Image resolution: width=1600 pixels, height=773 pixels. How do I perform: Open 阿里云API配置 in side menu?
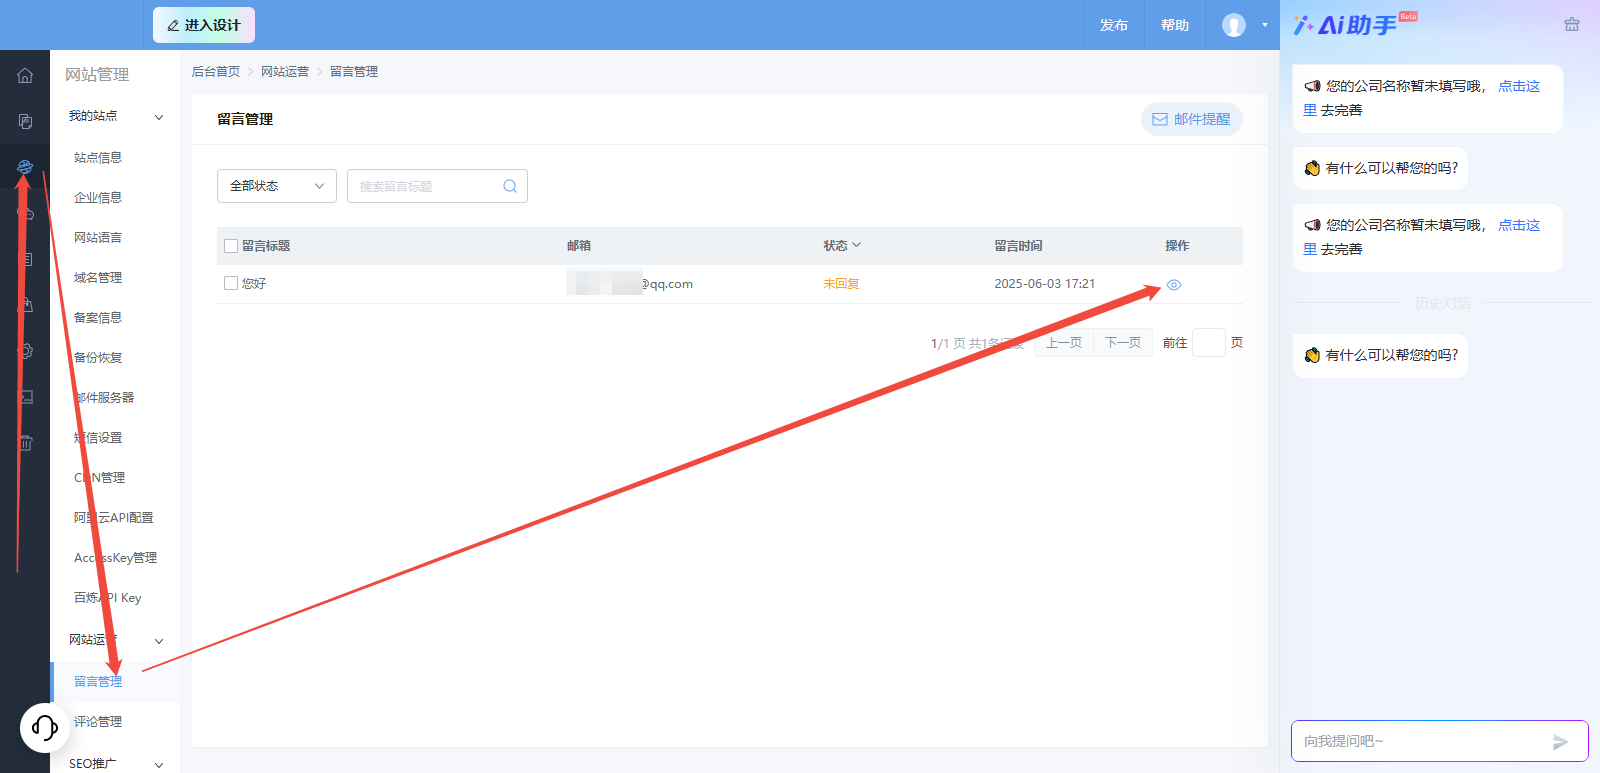pos(114,518)
